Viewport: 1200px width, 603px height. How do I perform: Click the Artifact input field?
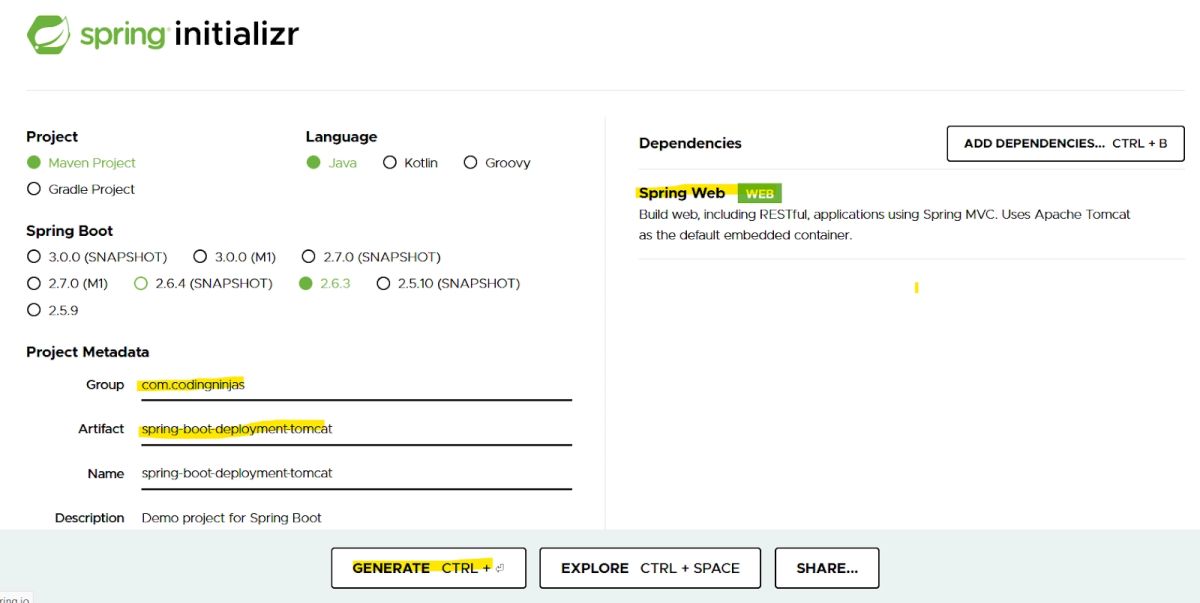tap(356, 429)
